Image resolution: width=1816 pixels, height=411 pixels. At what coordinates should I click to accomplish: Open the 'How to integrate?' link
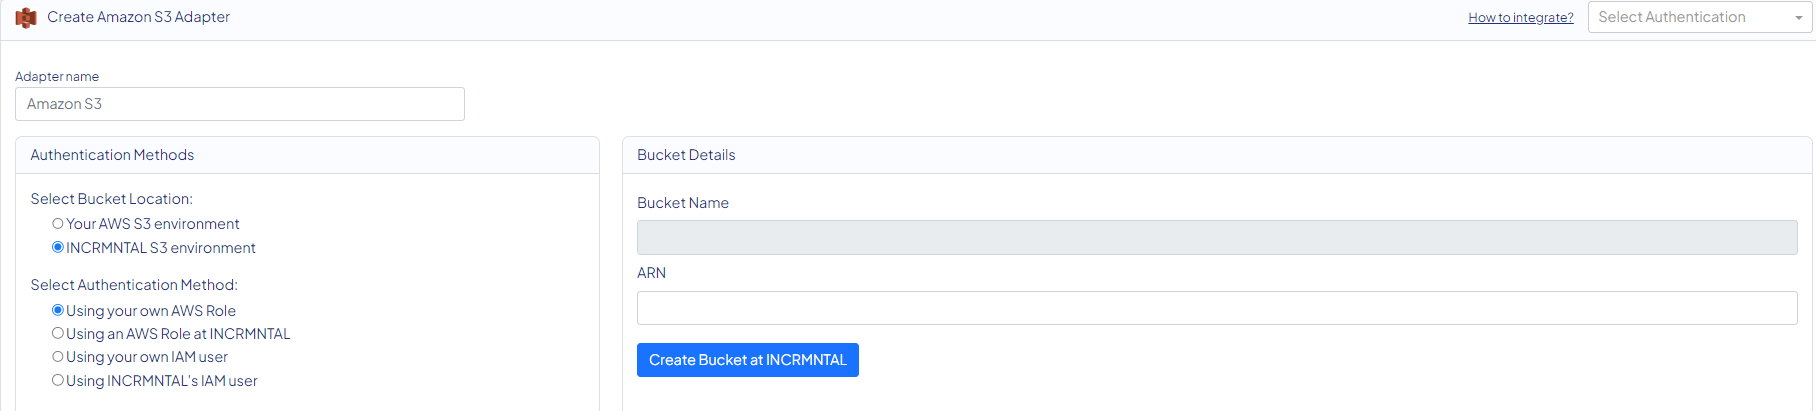click(1520, 18)
